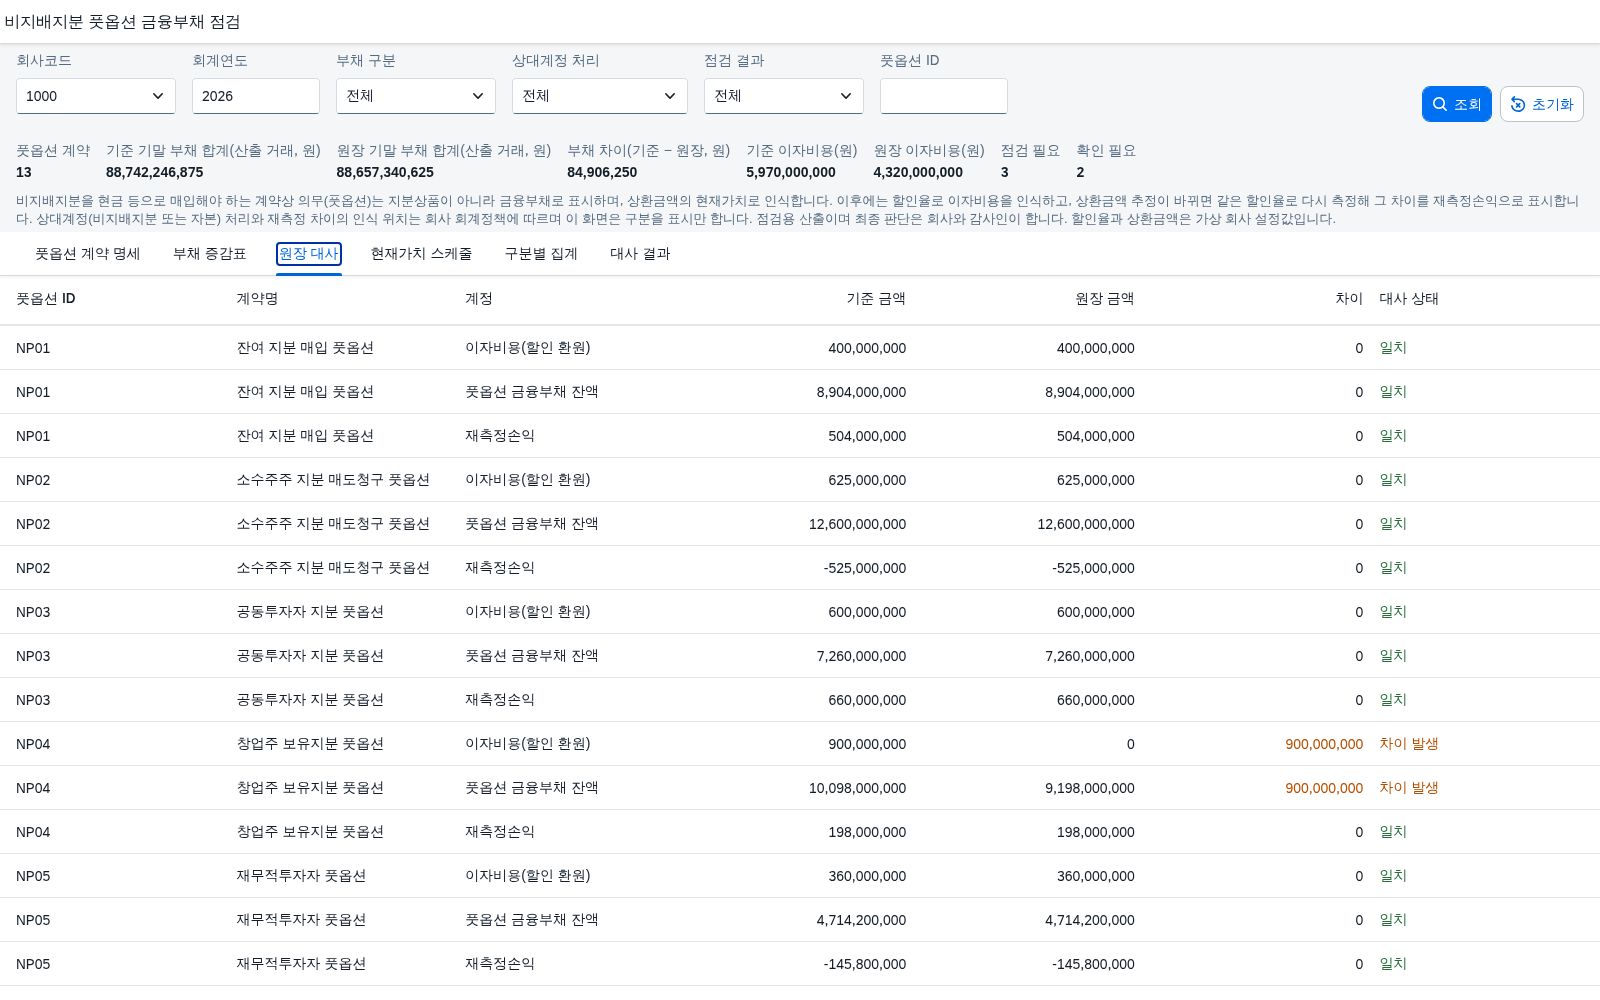Open the 상대계정 처리 dropdown

pos(600,96)
